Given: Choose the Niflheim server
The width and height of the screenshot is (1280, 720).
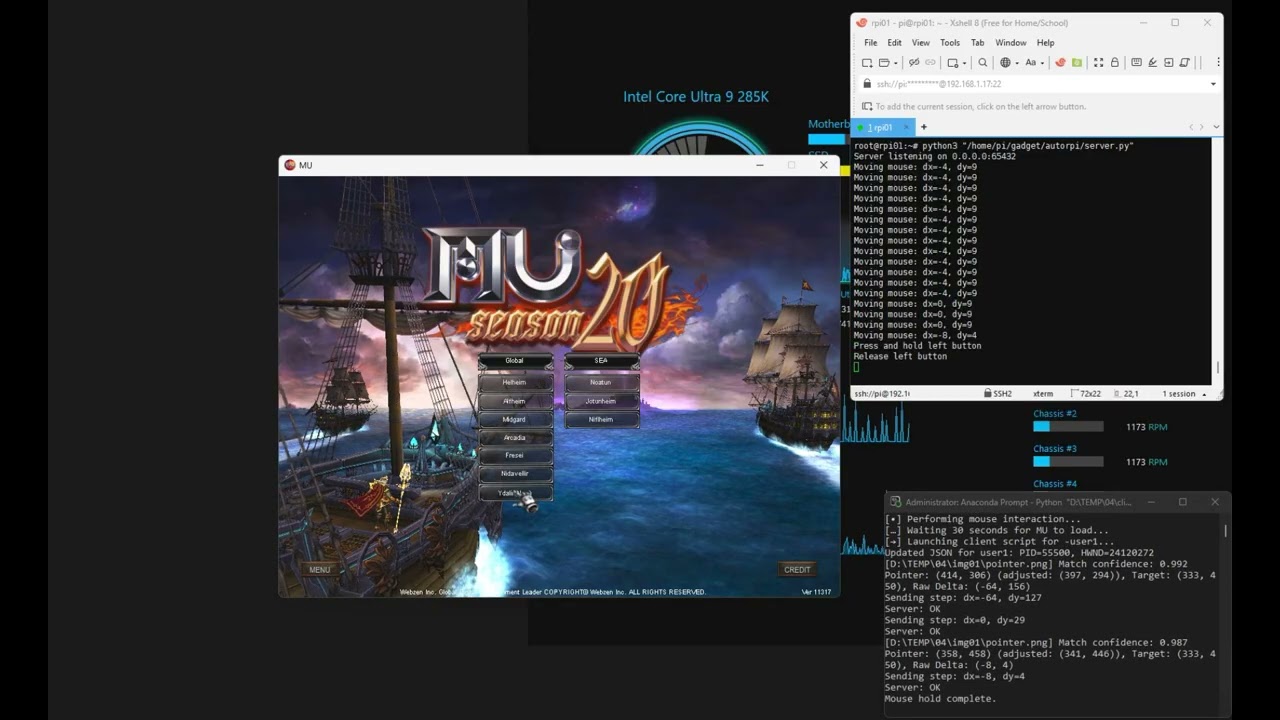Looking at the screenshot, I should tap(601, 420).
